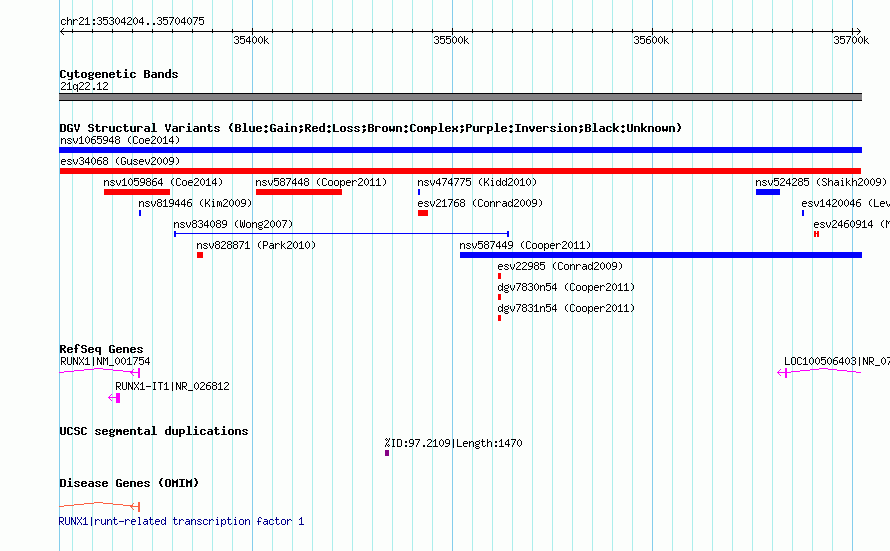The width and height of the screenshot is (890, 551).
Task: Select the dgv7830n54 (Cooper2011) label
Action: [x=566, y=287]
